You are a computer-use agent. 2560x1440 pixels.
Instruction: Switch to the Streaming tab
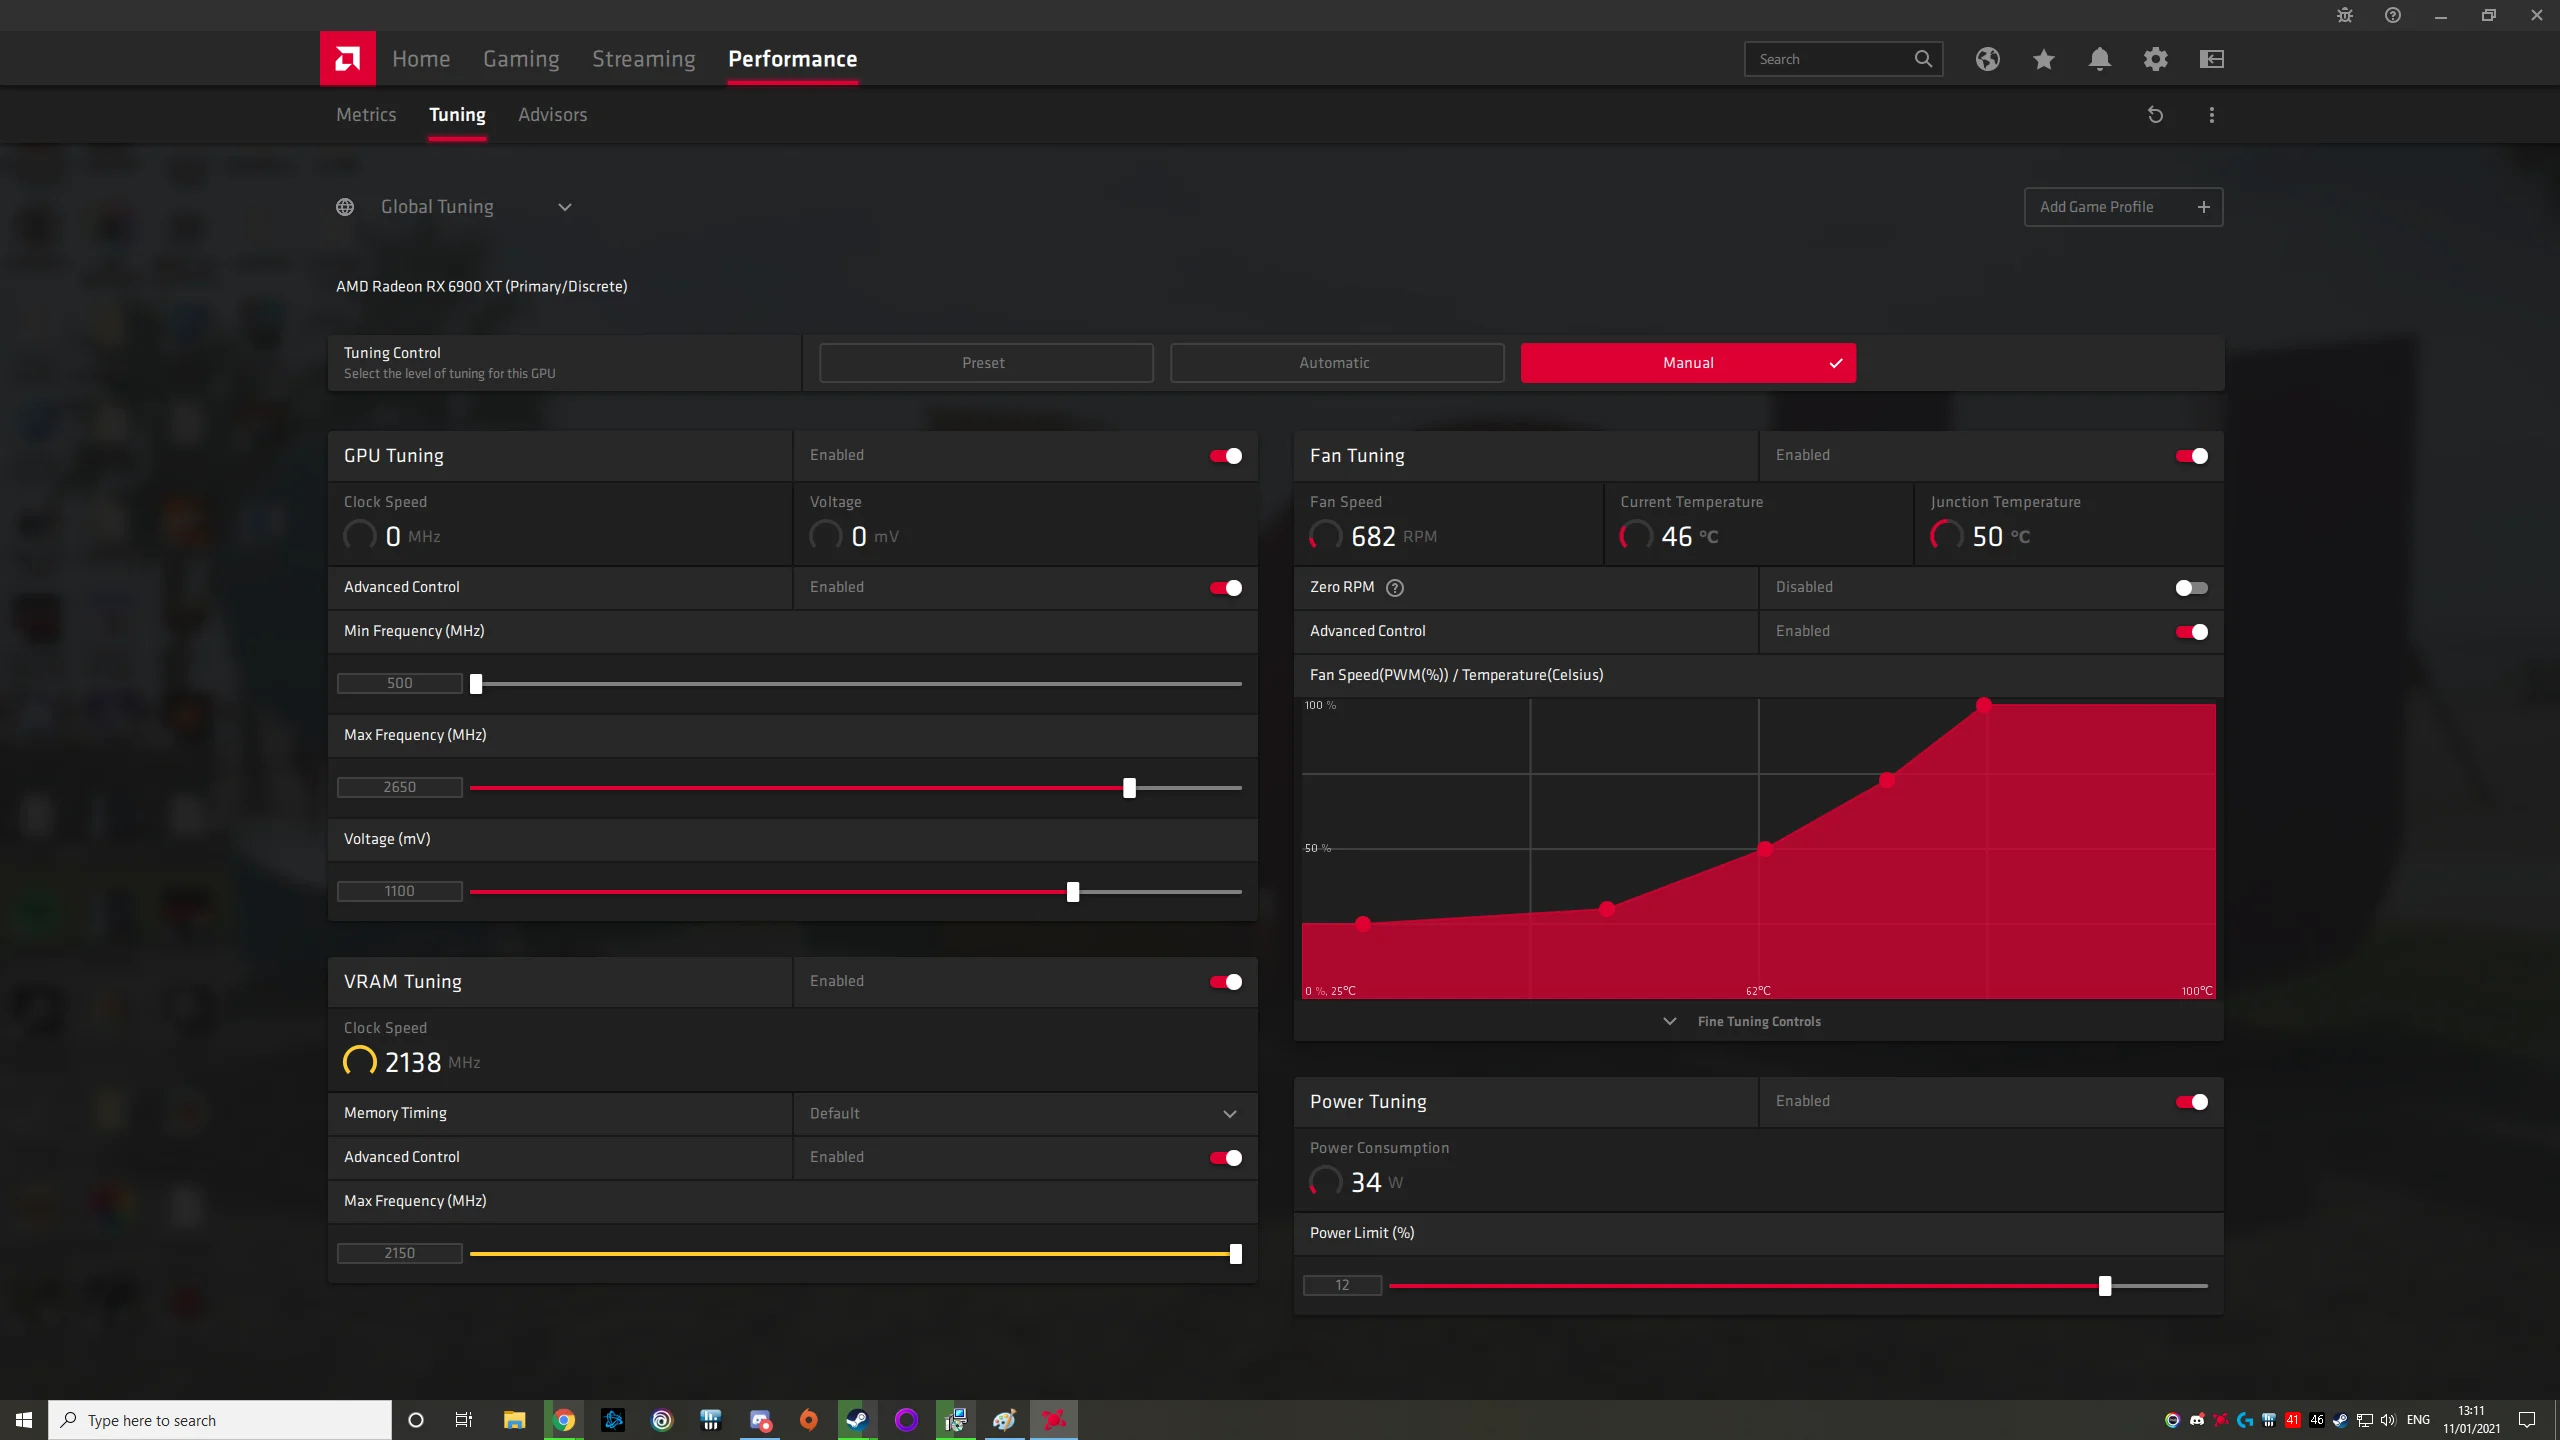643,59
